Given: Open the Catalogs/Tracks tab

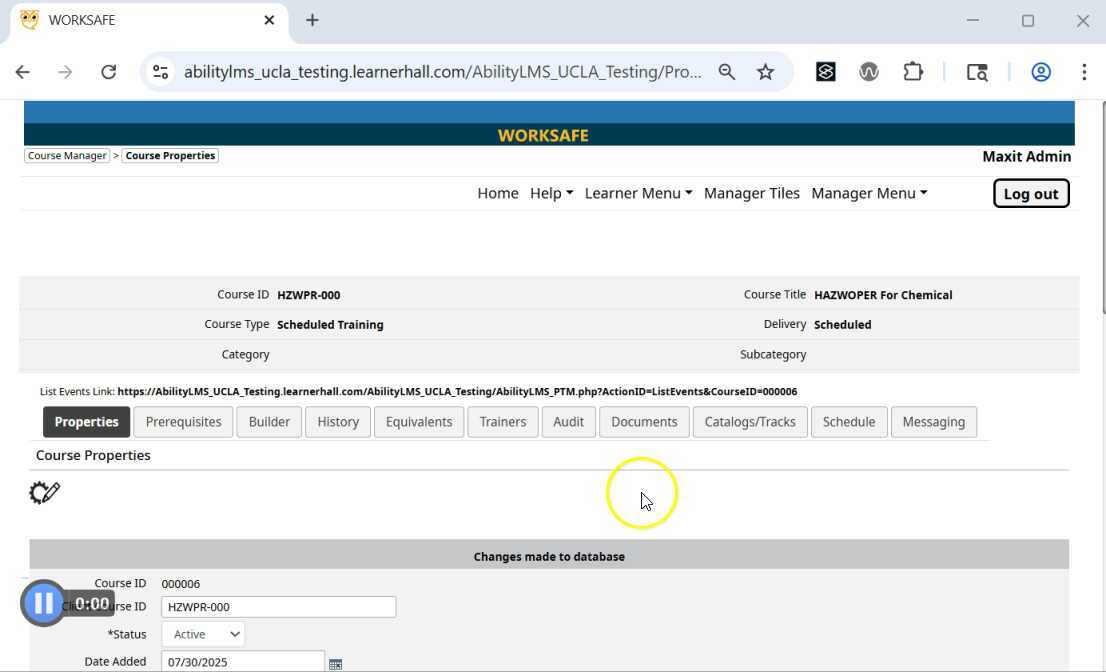Looking at the screenshot, I should tap(749, 422).
